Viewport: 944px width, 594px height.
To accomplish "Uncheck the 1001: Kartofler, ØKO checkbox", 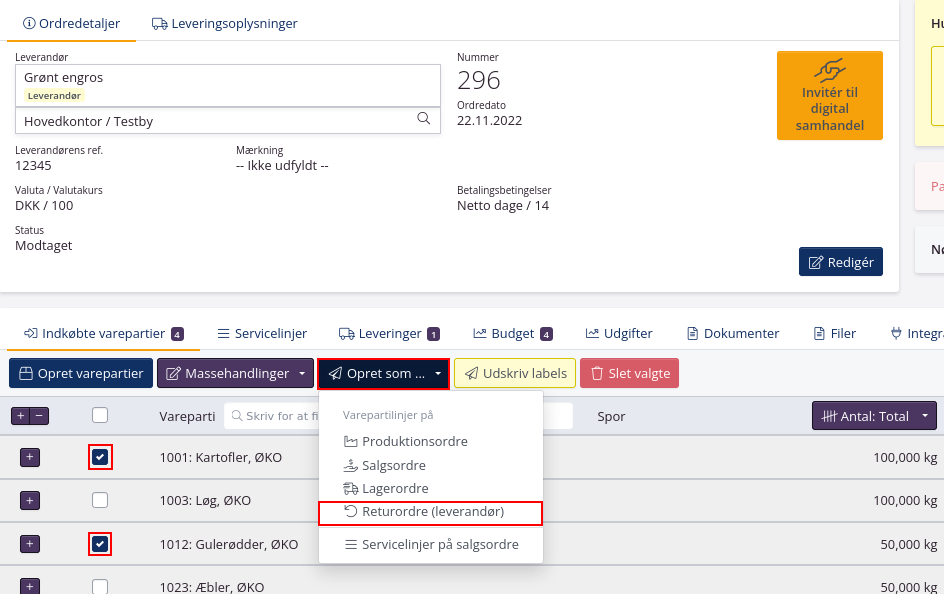I will (100, 457).
